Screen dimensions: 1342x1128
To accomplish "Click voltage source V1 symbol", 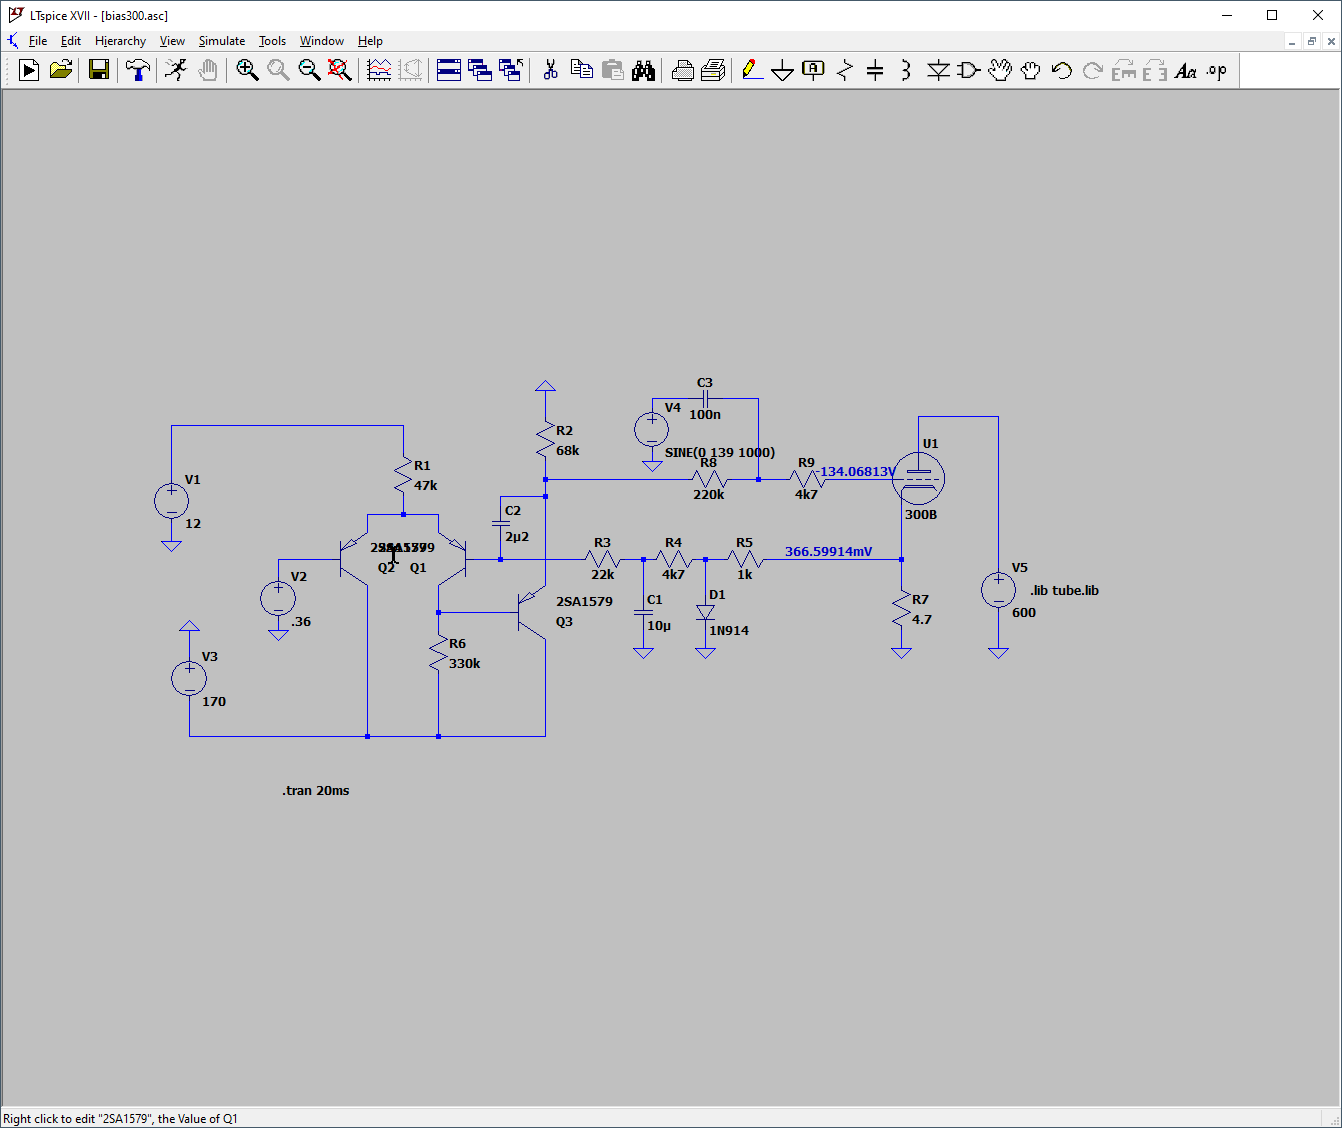I will pos(171,501).
